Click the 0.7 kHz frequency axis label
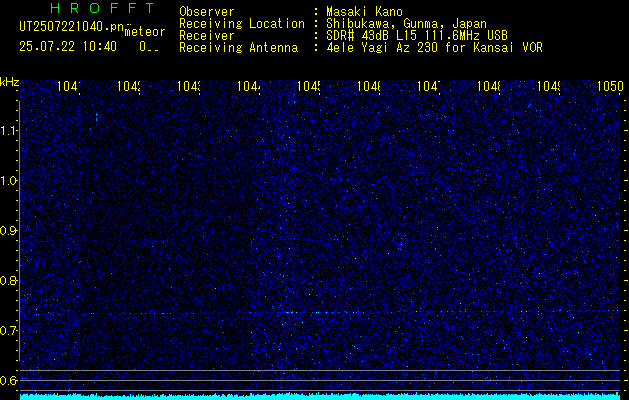 [x=8, y=331]
